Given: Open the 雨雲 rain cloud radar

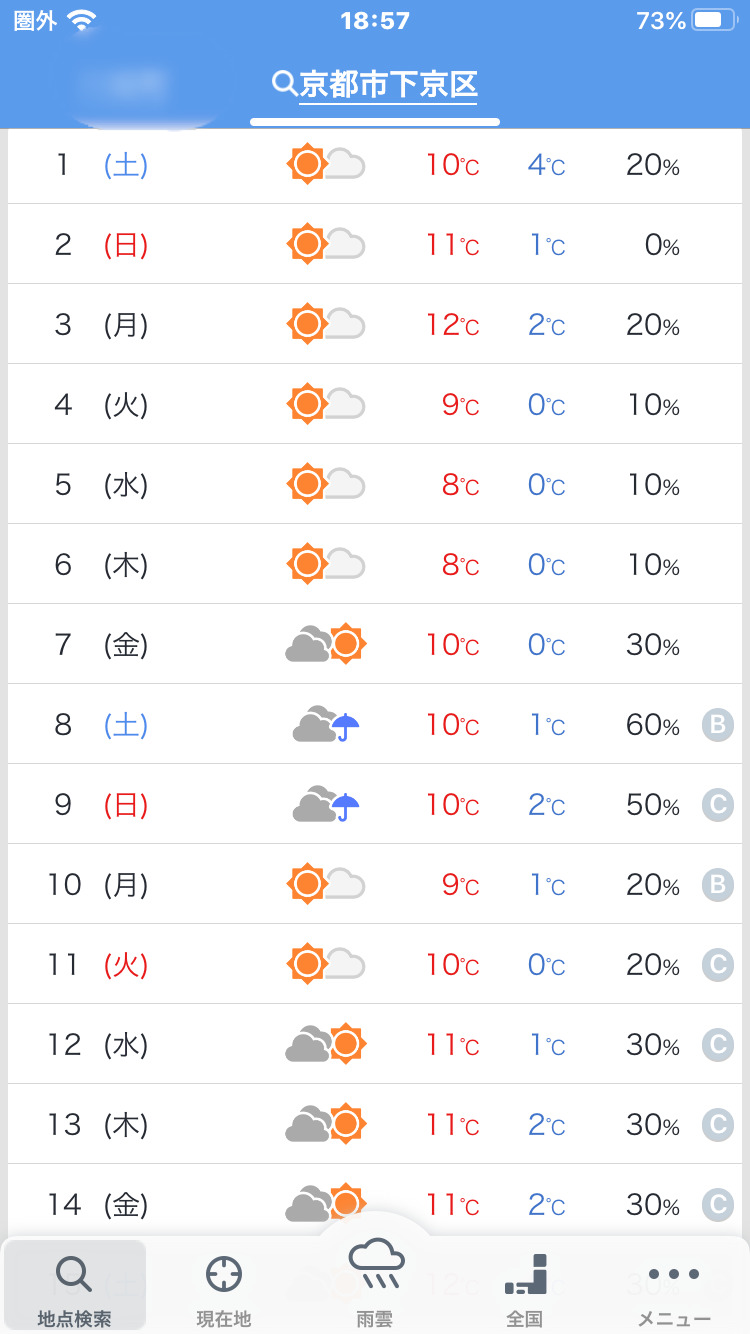Looking at the screenshot, I should (x=375, y=1280).
